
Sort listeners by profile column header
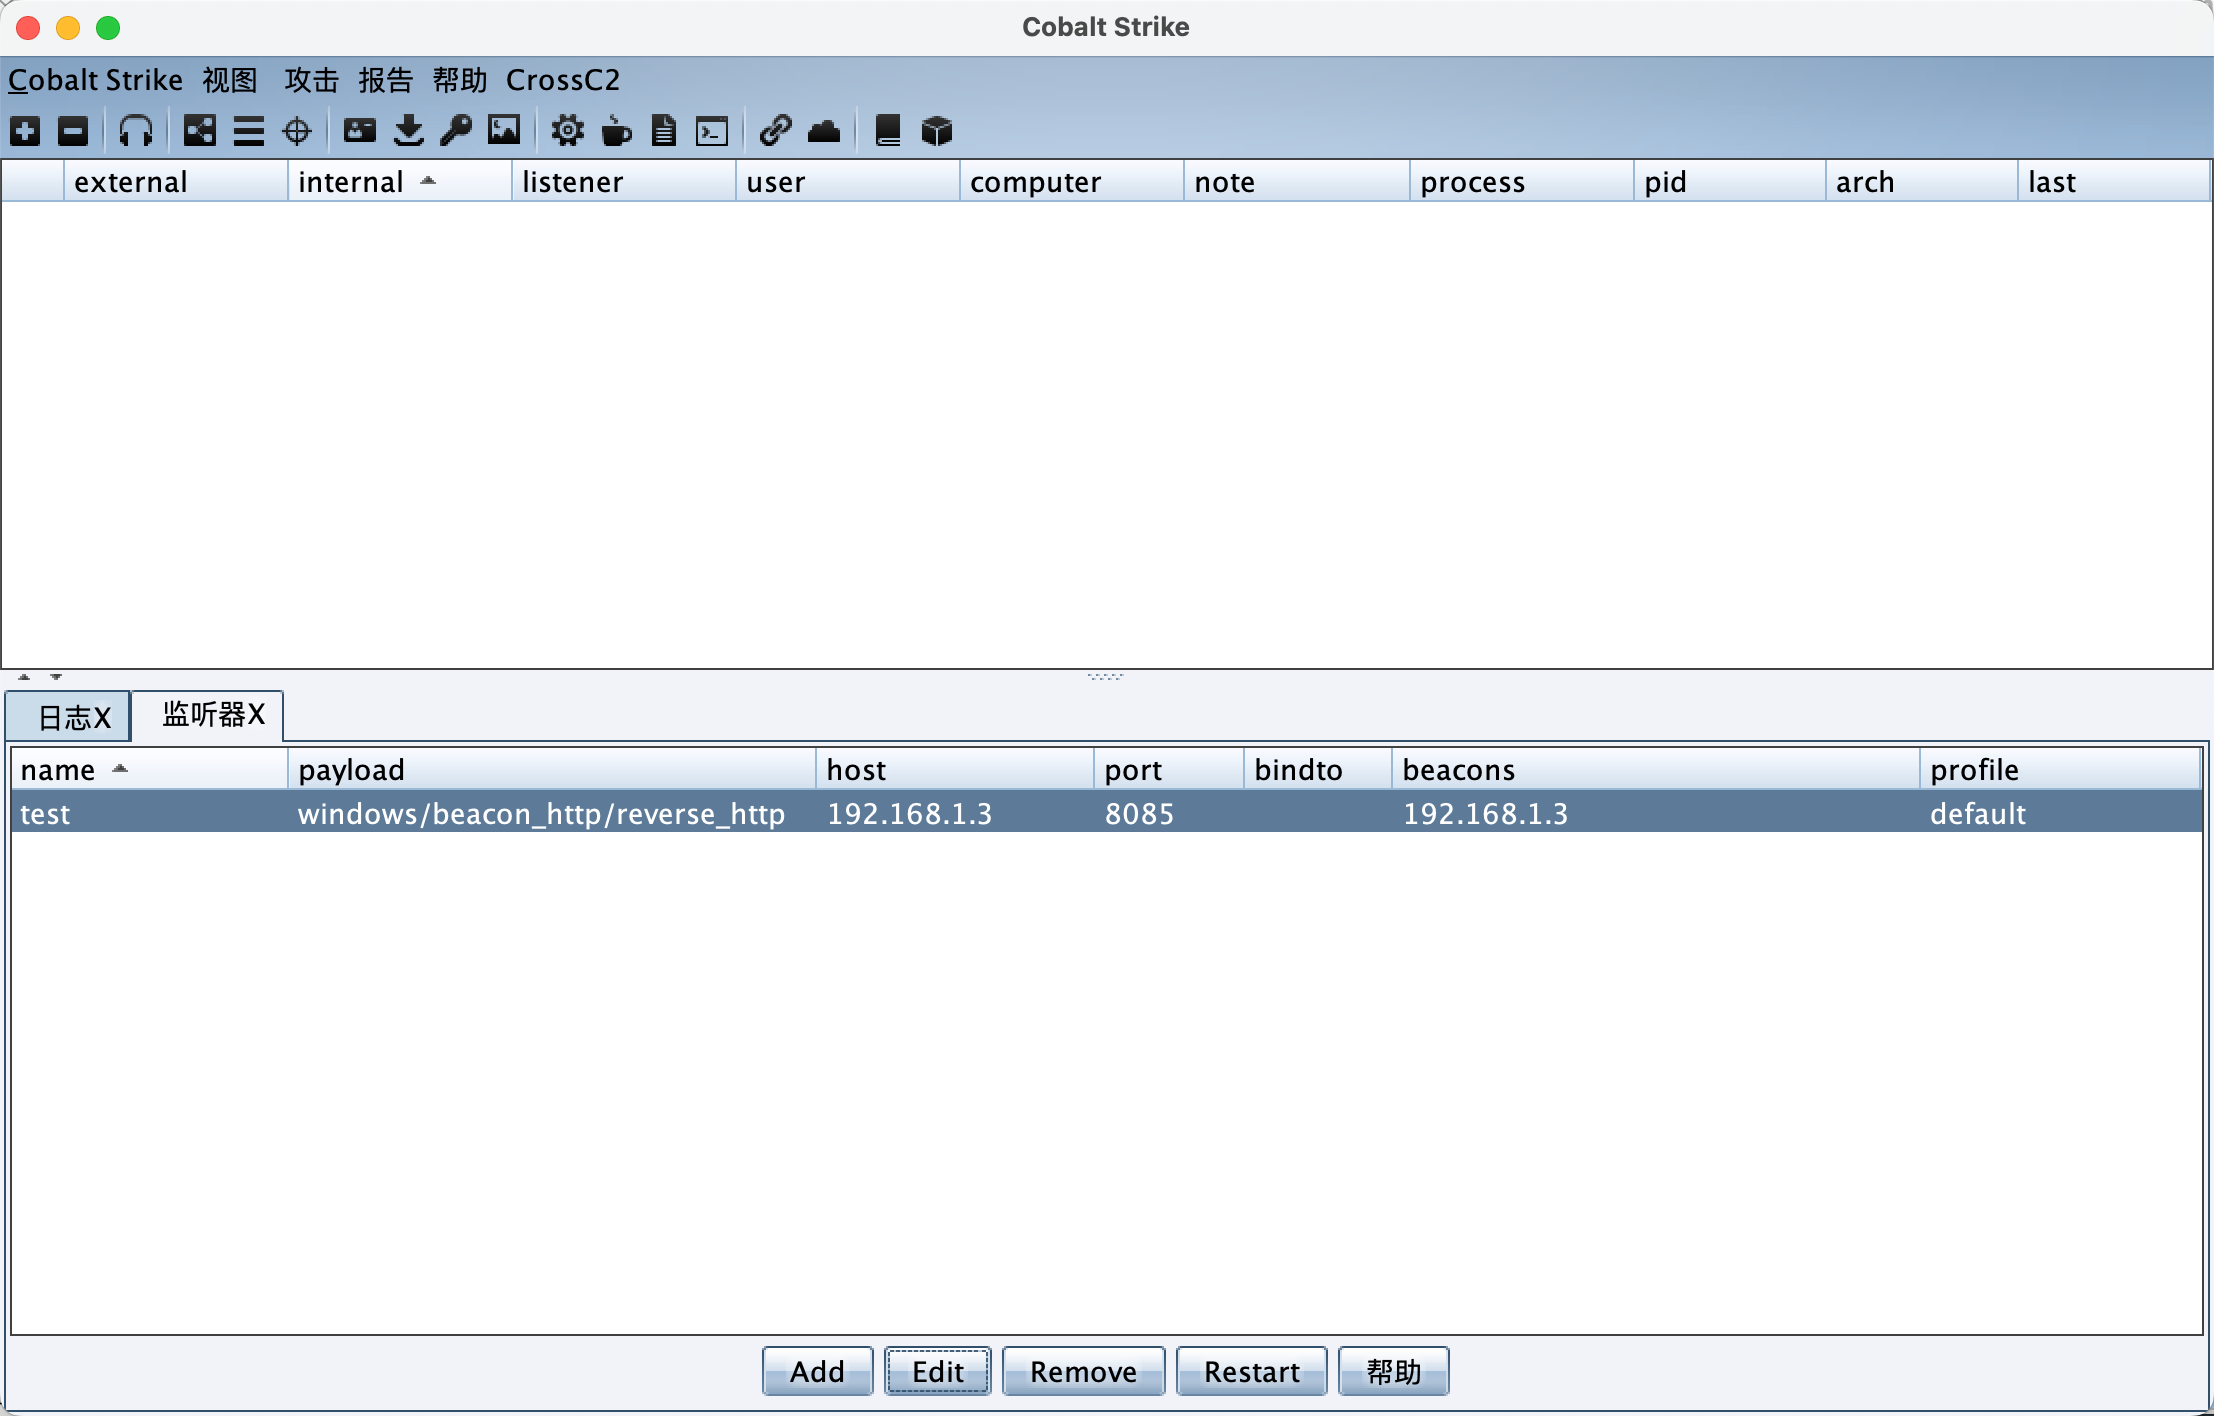[2060, 769]
